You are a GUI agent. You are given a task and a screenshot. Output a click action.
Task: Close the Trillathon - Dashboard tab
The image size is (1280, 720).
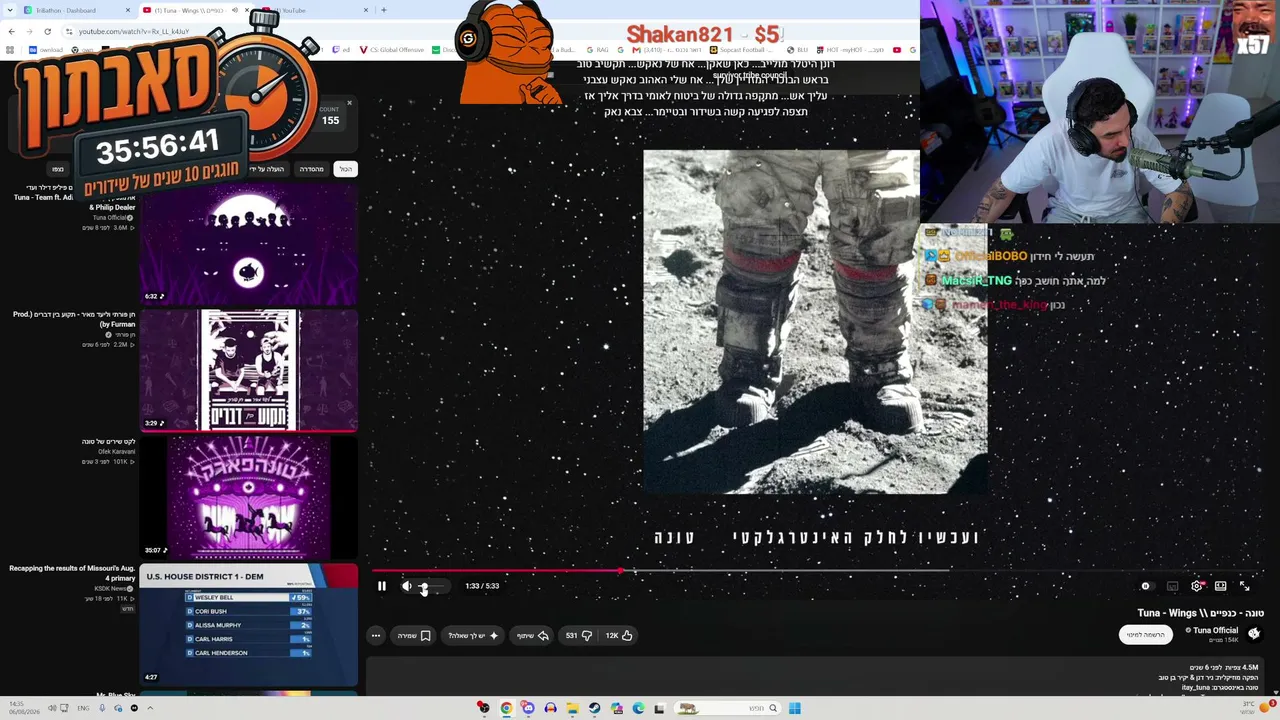tap(128, 10)
